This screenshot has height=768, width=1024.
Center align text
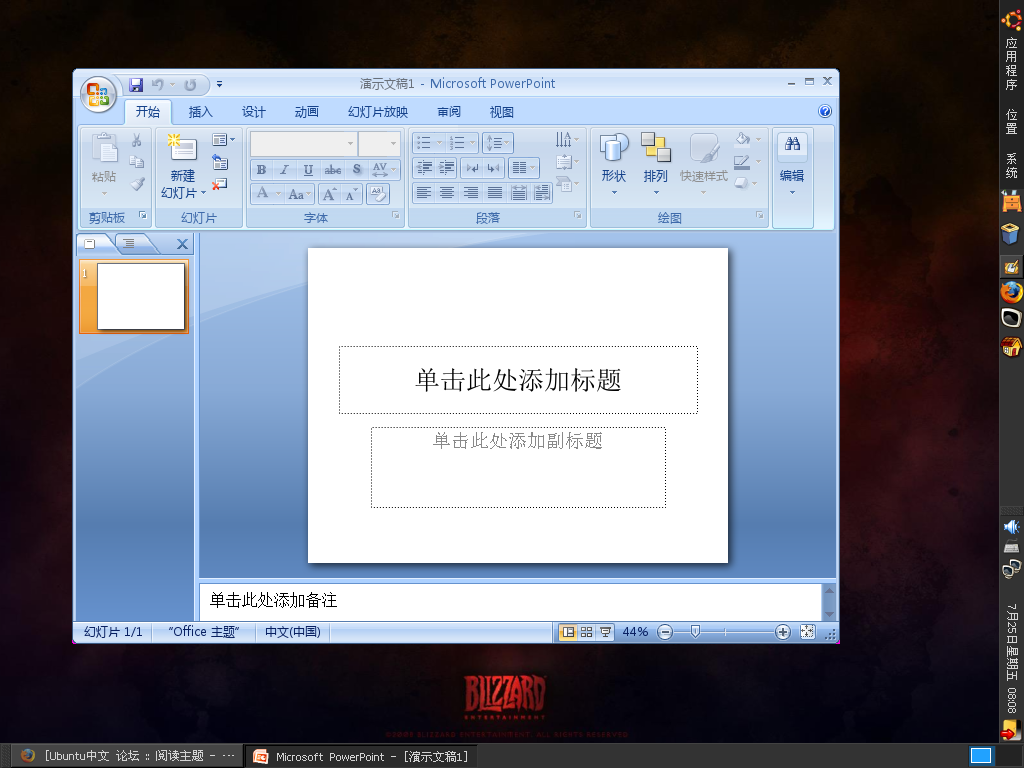point(447,193)
